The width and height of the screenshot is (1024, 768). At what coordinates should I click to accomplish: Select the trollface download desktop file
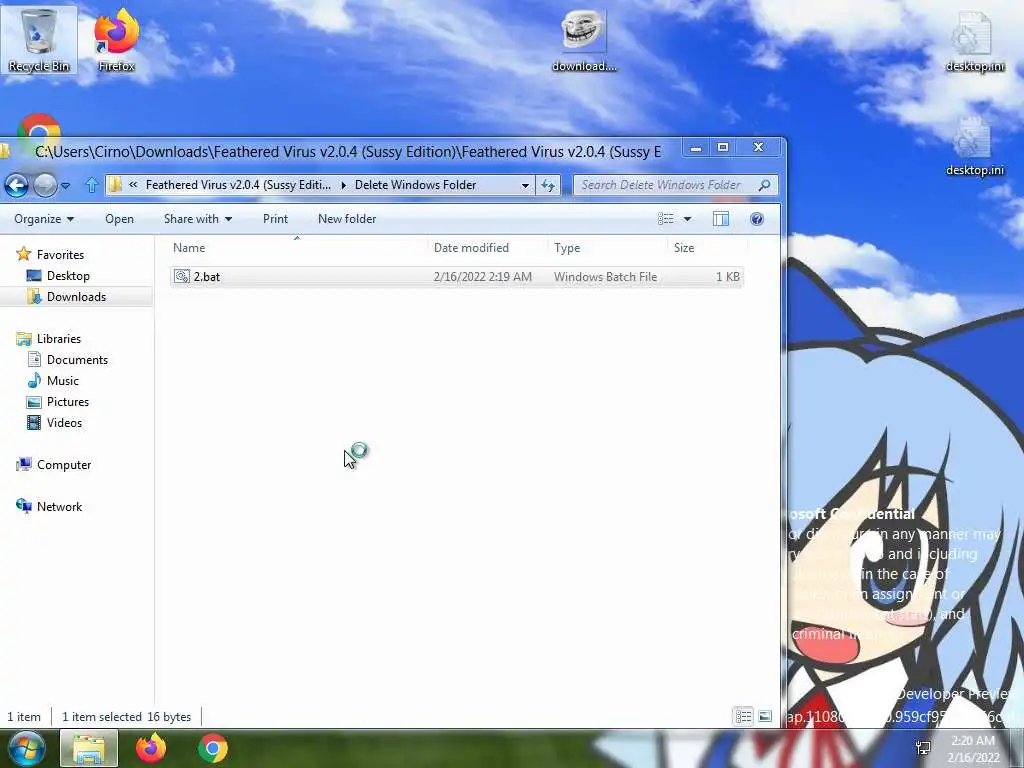(584, 40)
